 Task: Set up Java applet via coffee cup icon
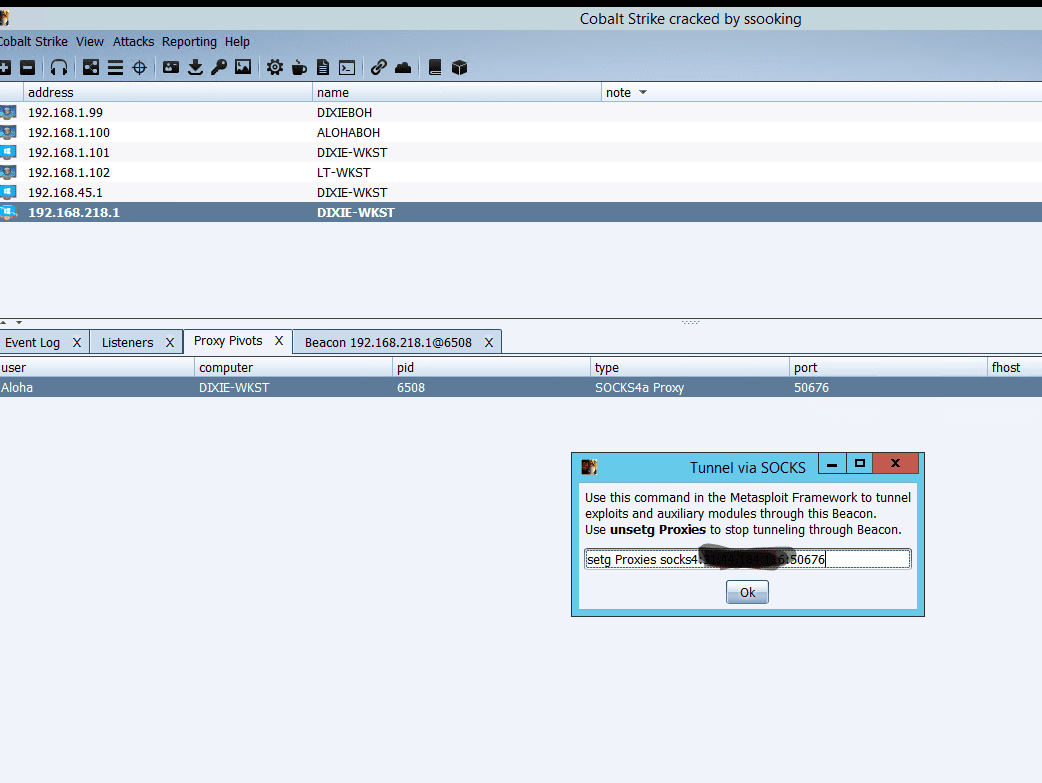coord(299,67)
